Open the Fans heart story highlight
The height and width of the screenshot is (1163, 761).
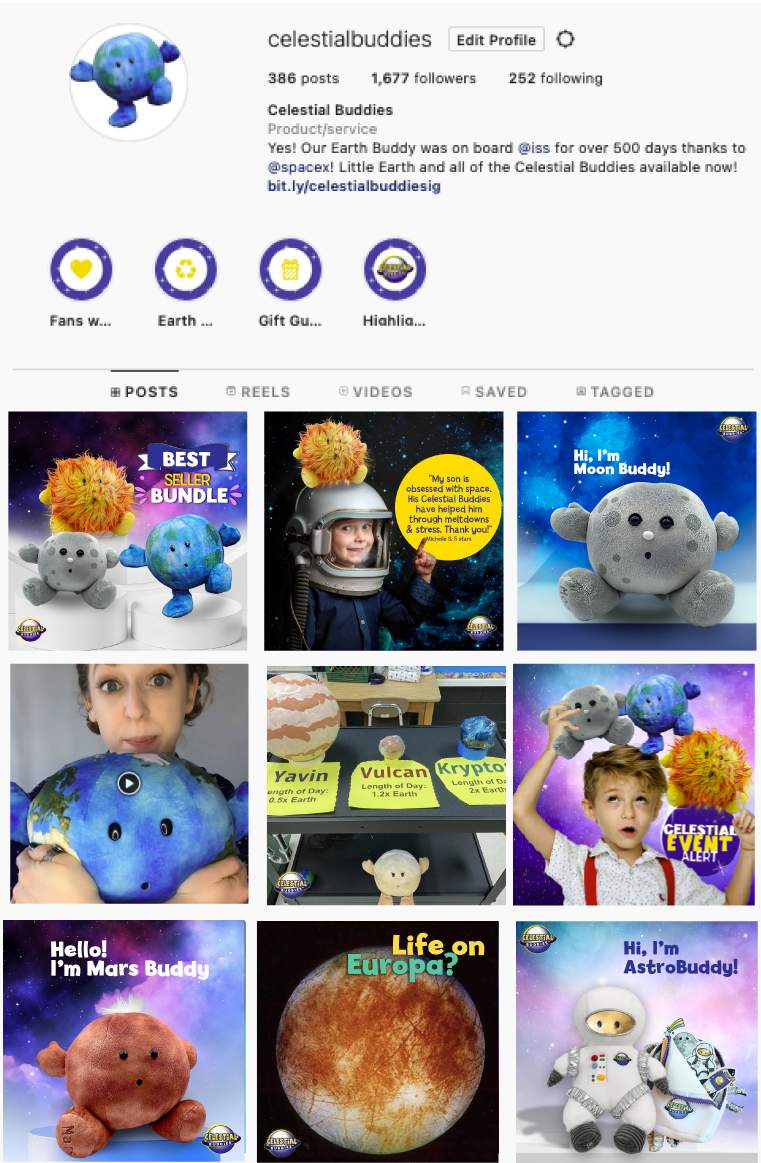(81, 268)
